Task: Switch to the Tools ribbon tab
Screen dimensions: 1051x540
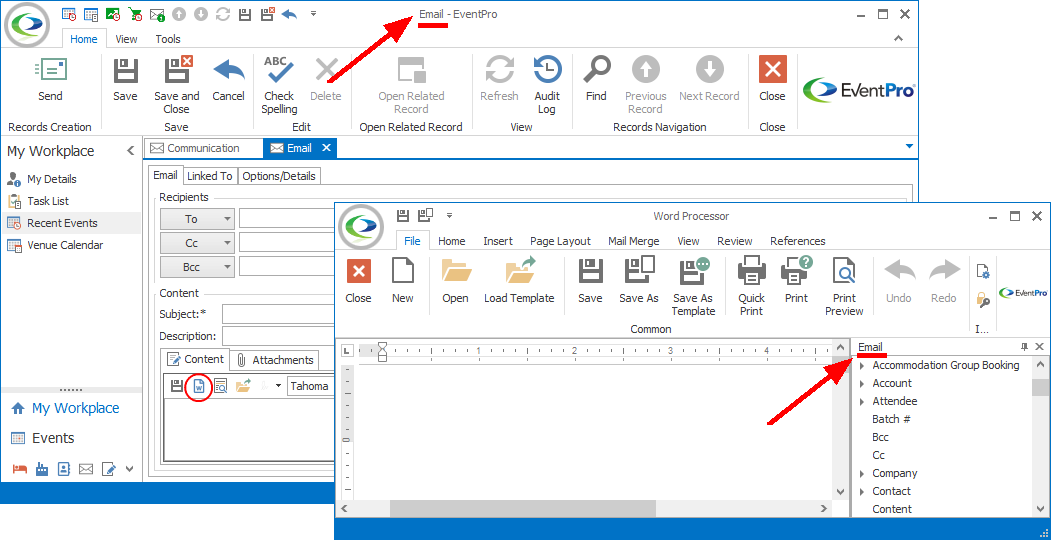Action: tap(168, 39)
